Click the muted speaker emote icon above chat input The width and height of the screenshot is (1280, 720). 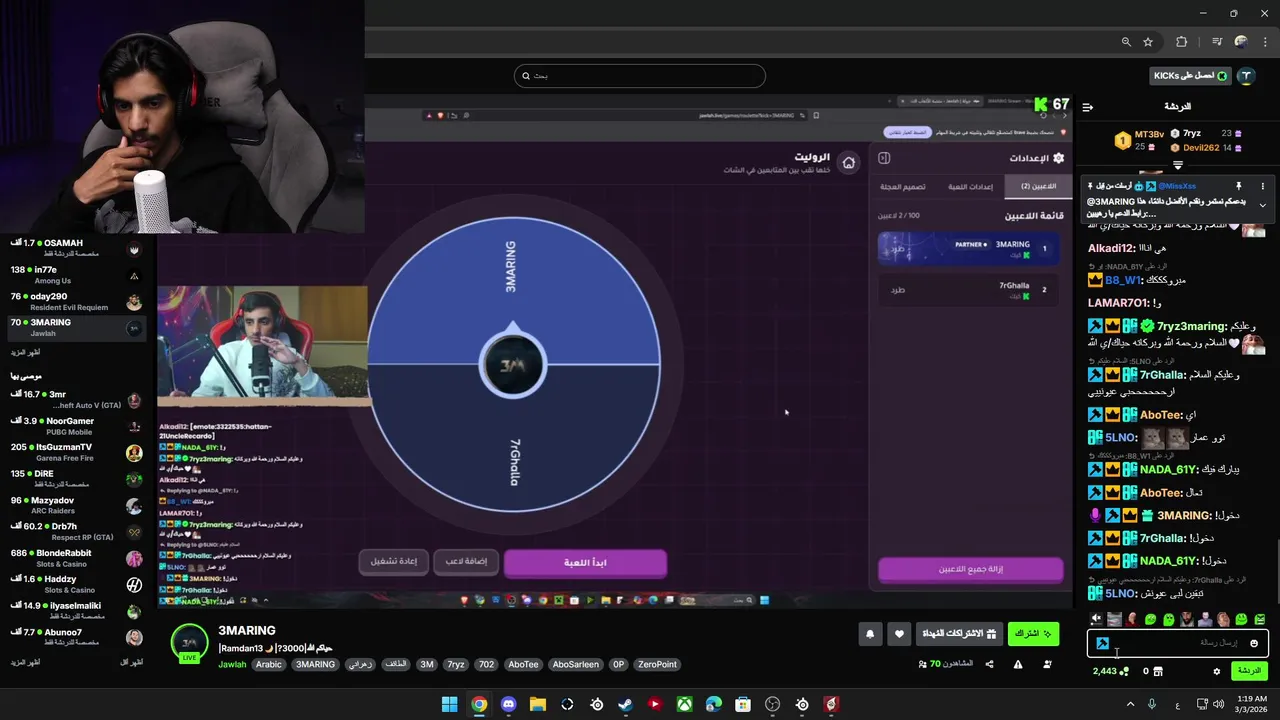1096,620
